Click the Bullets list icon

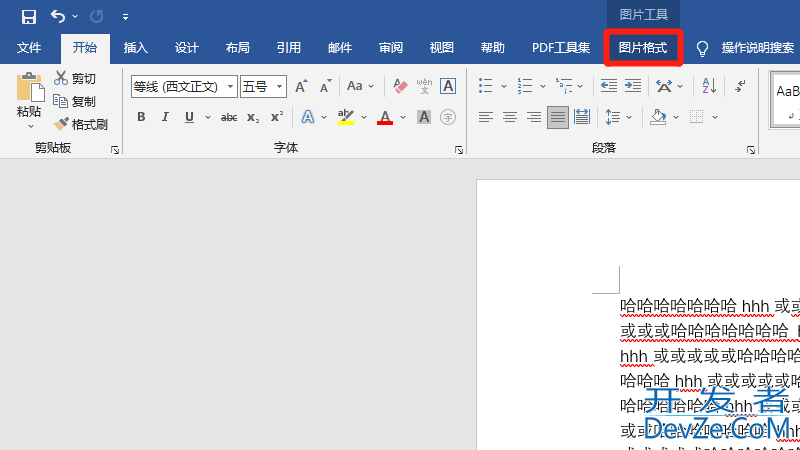tap(486, 86)
